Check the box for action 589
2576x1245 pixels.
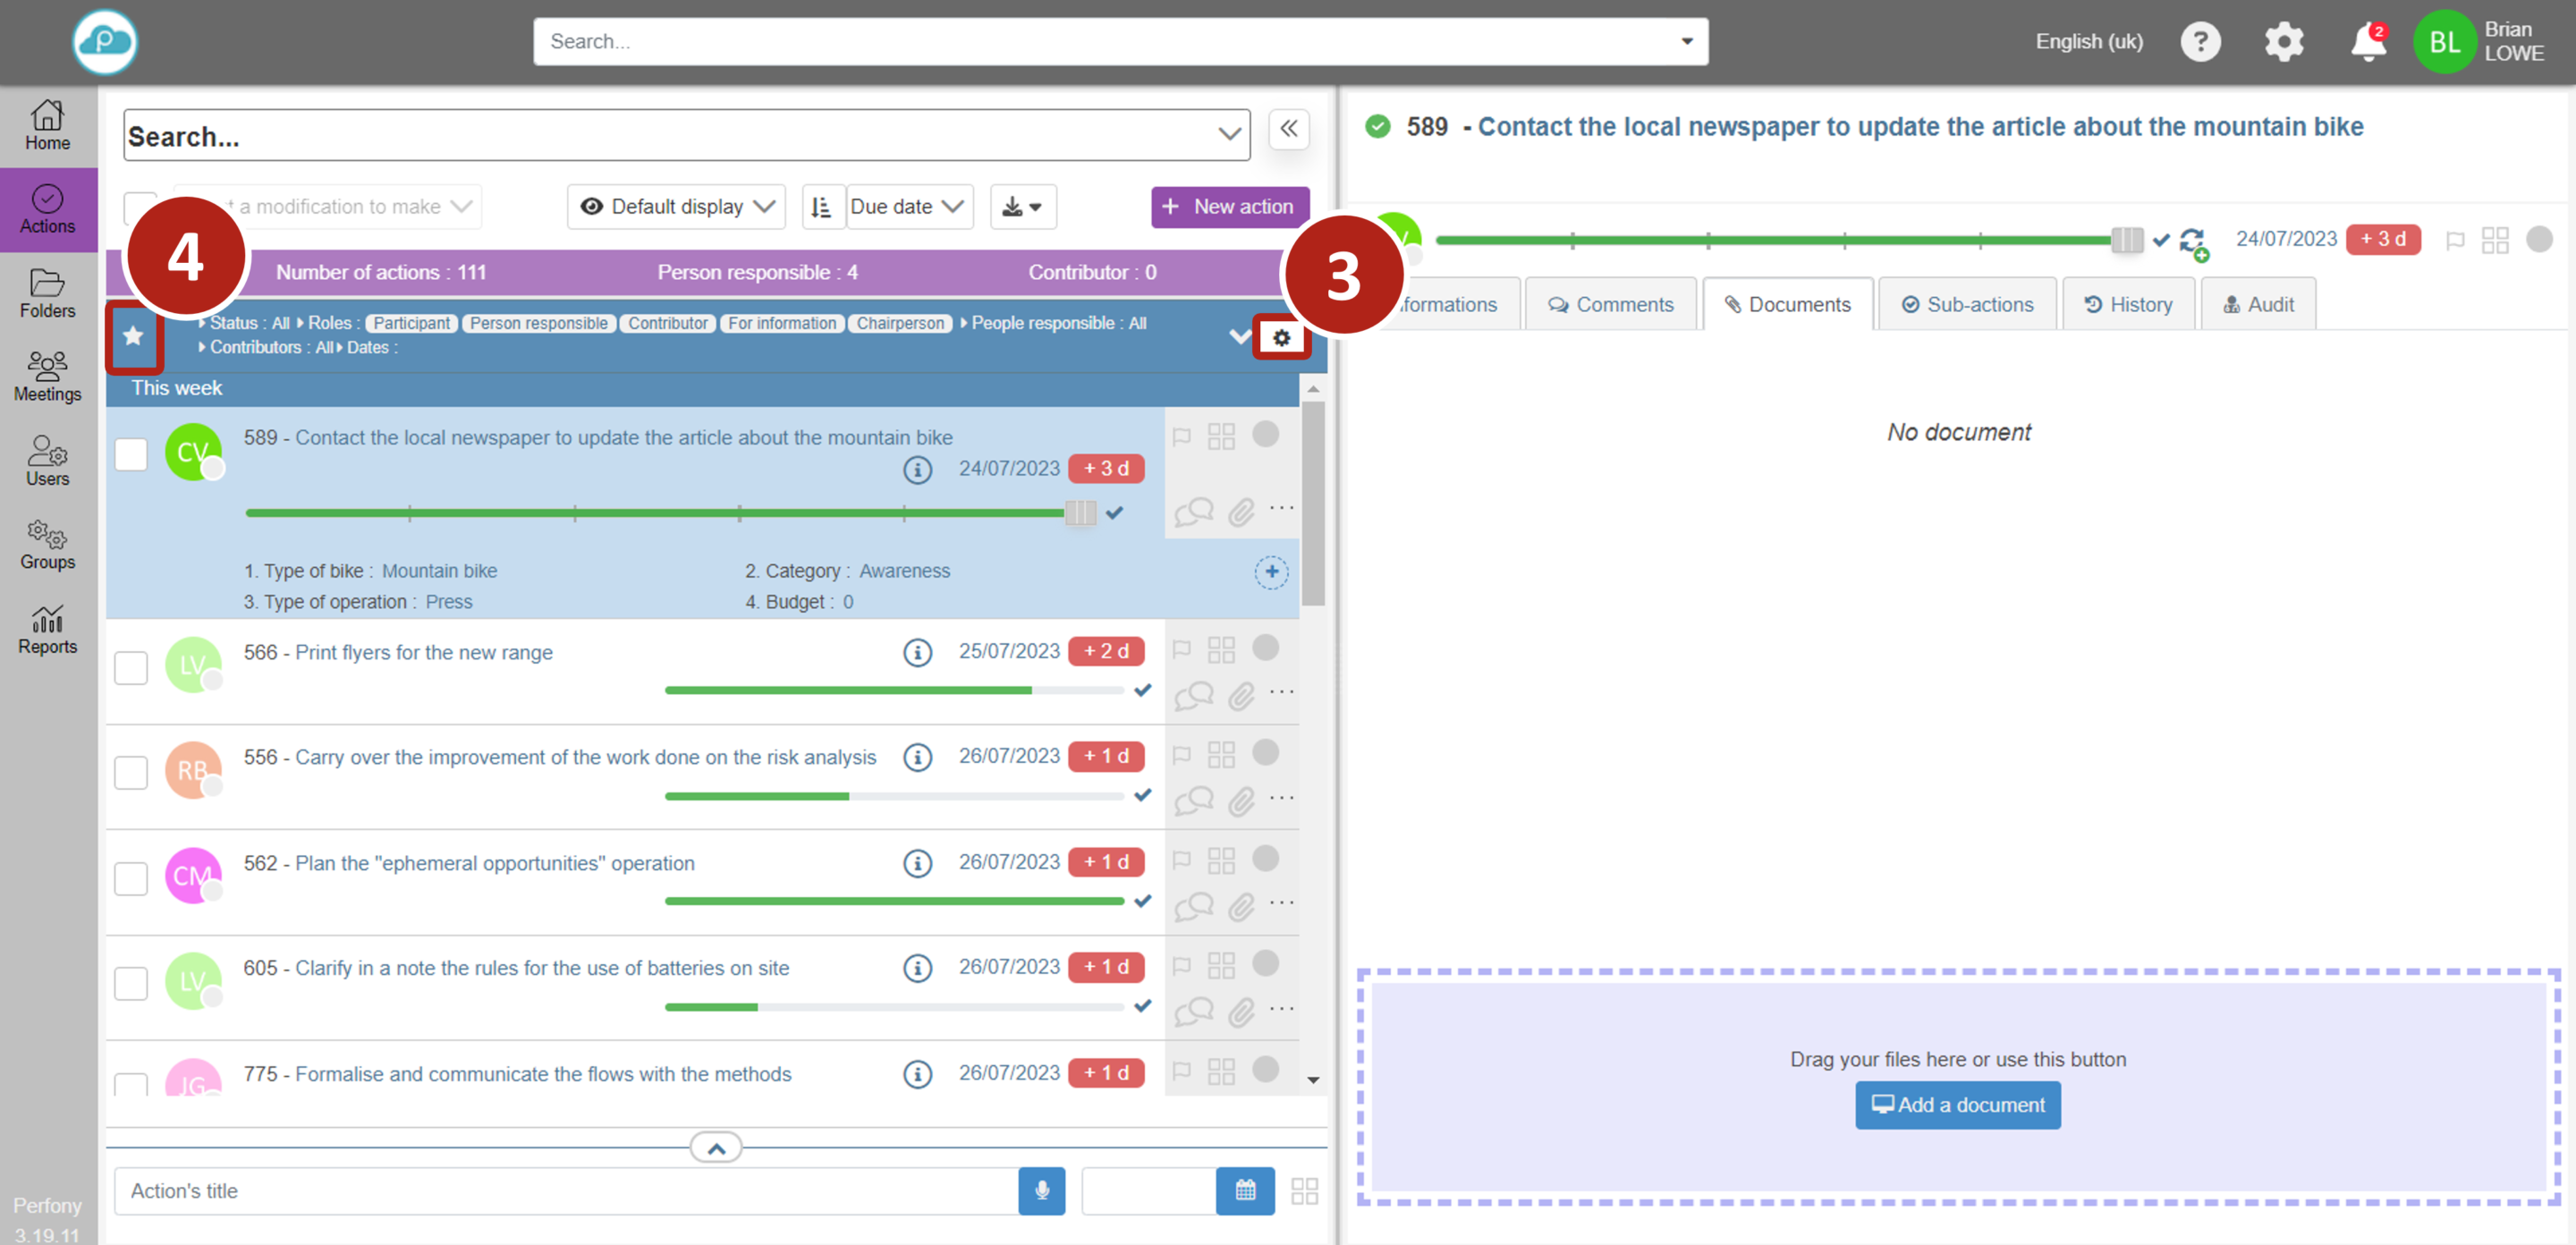[131, 454]
